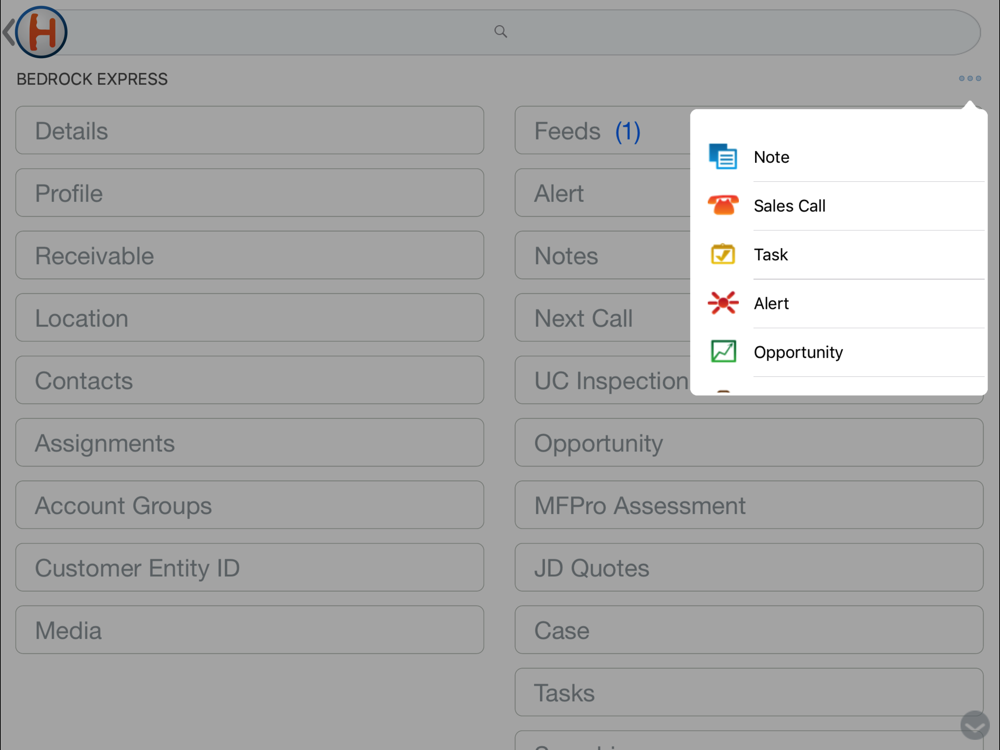
Task: Tap the red Alert starburst icon
Action: click(723, 303)
